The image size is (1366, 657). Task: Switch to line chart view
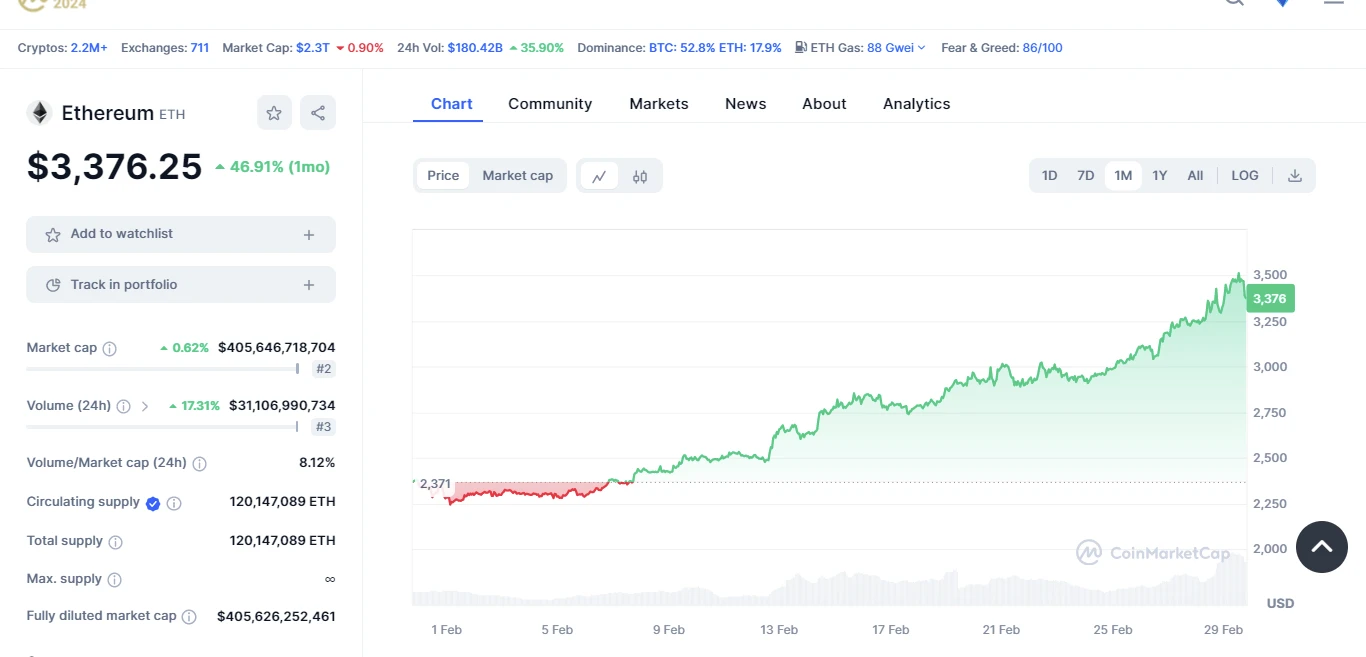(599, 176)
